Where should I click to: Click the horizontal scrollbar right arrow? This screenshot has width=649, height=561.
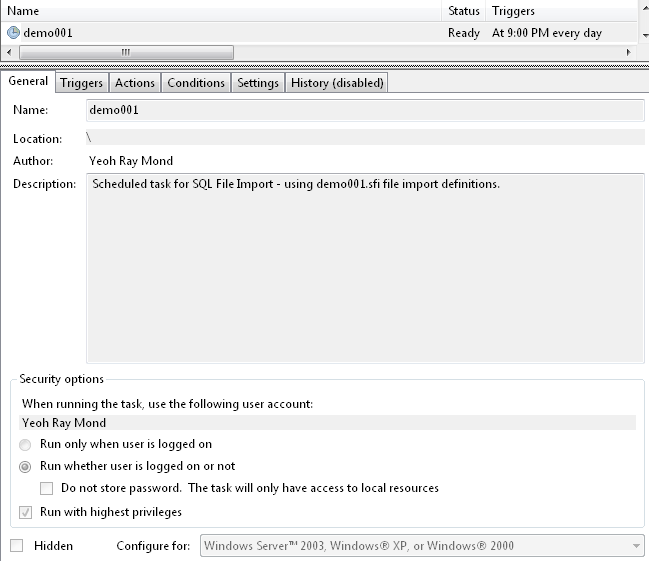click(x=628, y=52)
